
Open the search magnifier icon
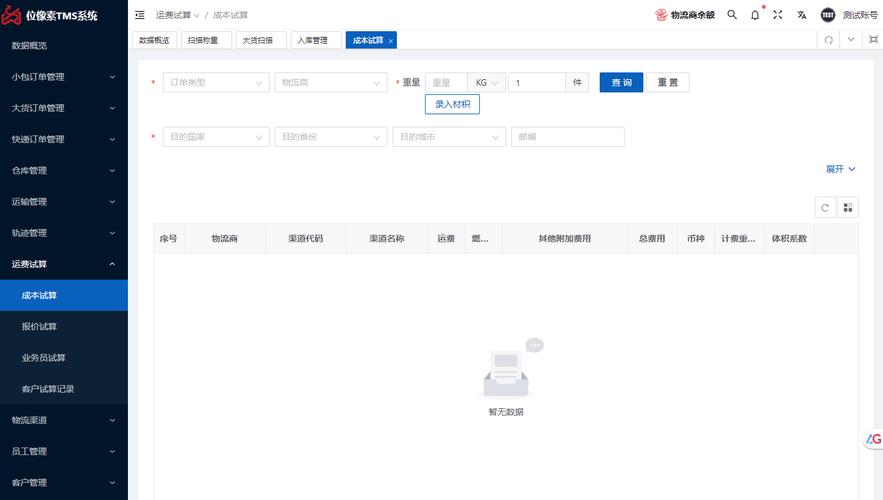click(x=732, y=15)
